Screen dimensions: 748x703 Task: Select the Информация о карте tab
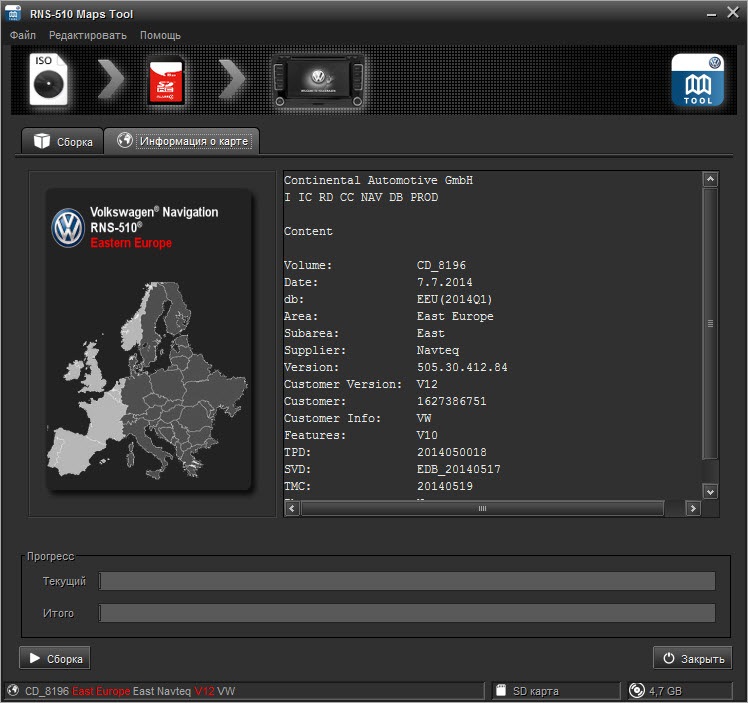tap(182, 141)
